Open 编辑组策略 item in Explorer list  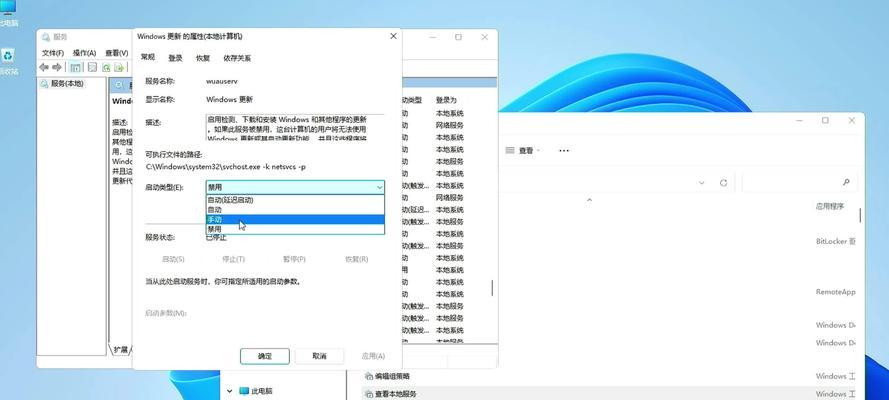392,376
